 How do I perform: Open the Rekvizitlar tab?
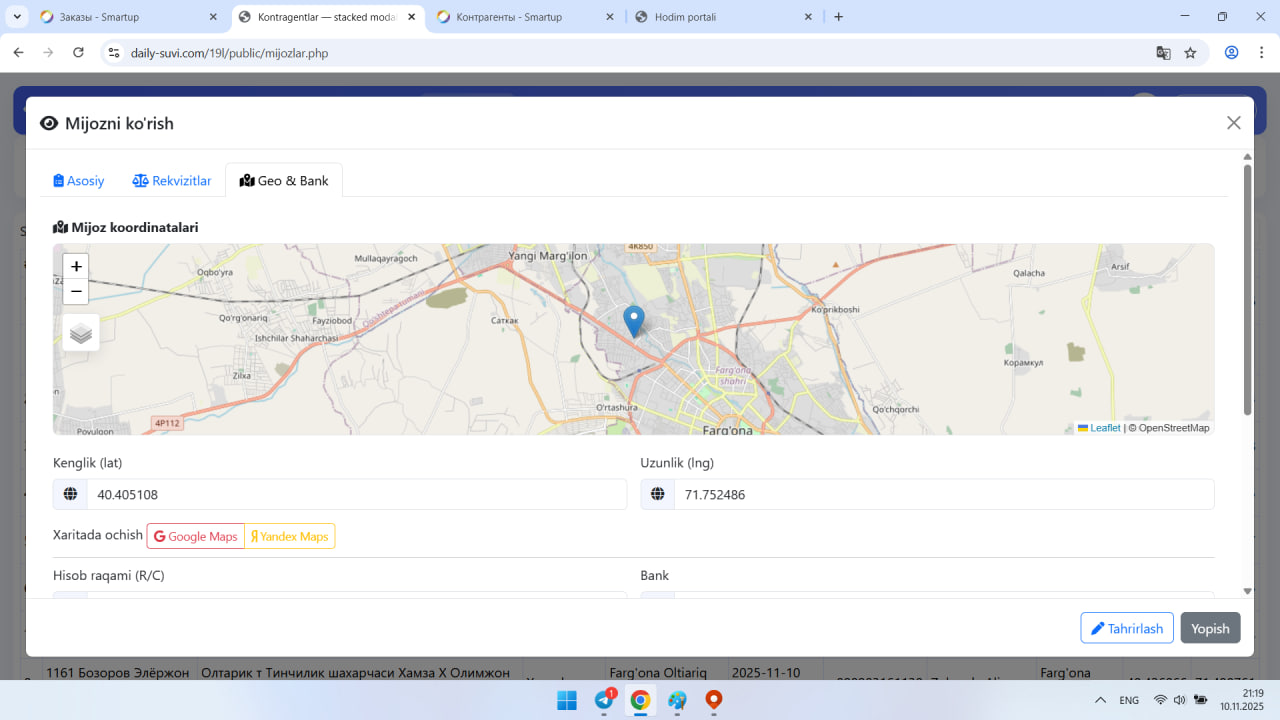(x=172, y=181)
